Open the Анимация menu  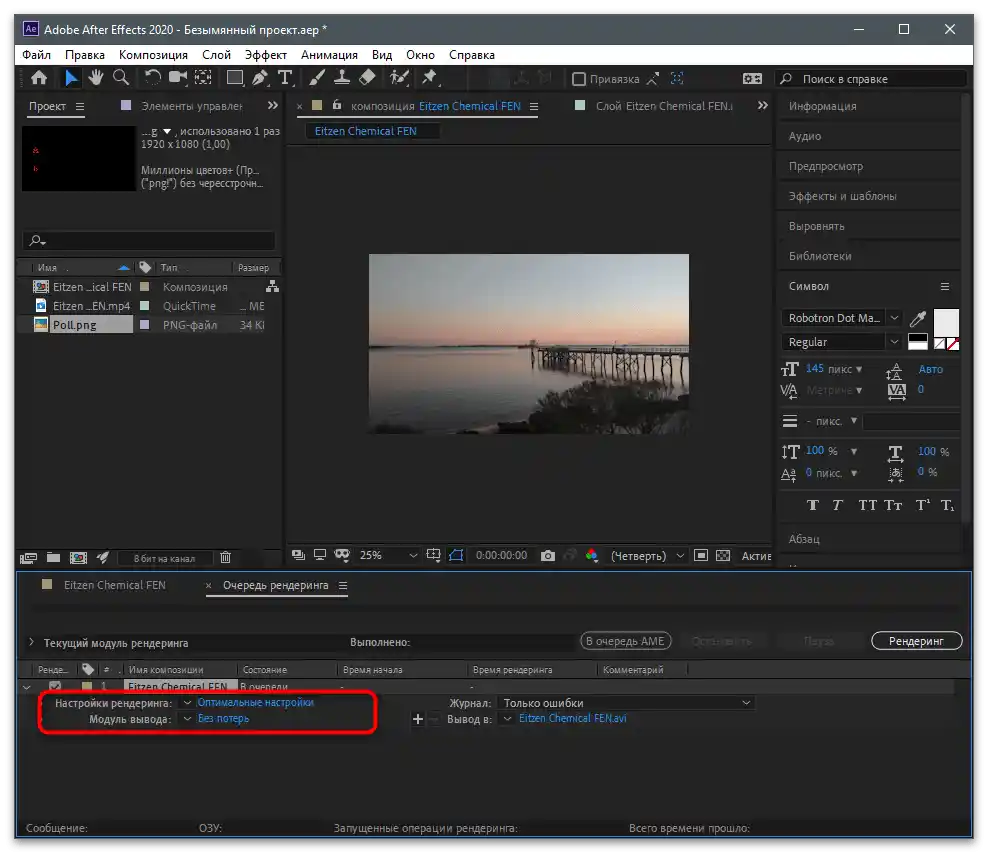(x=329, y=55)
